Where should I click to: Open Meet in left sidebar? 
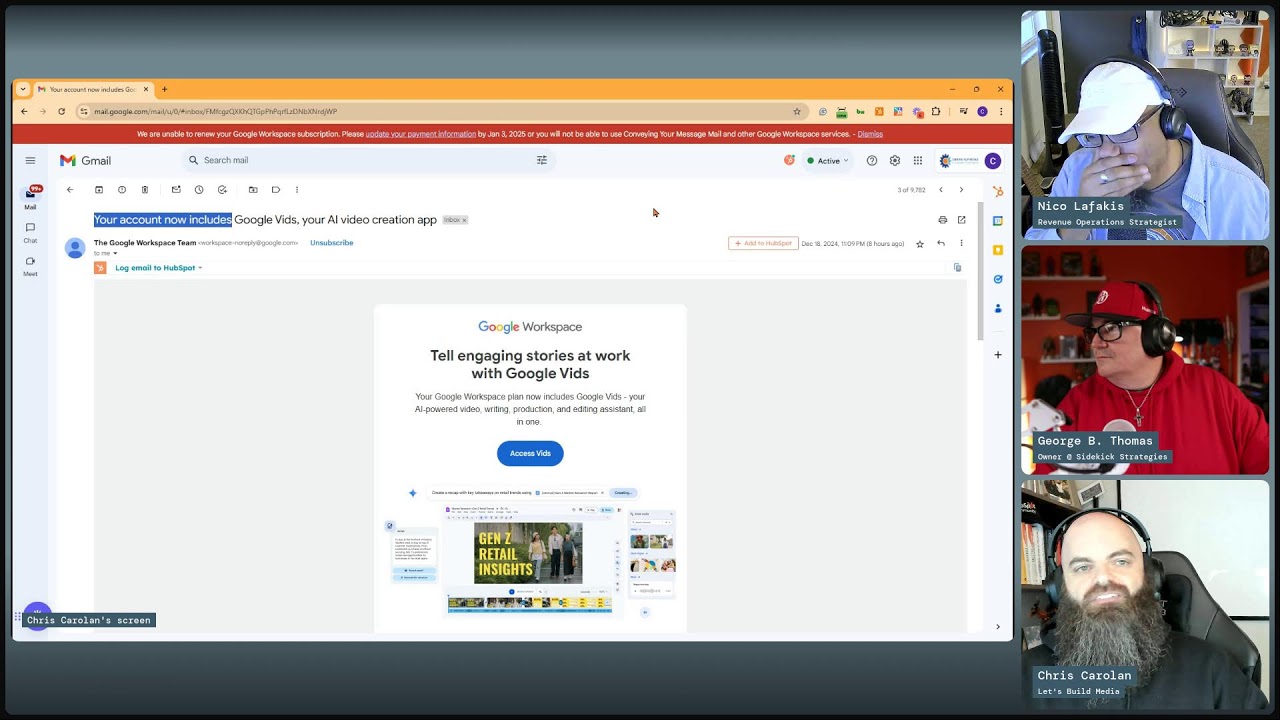click(x=30, y=266)
